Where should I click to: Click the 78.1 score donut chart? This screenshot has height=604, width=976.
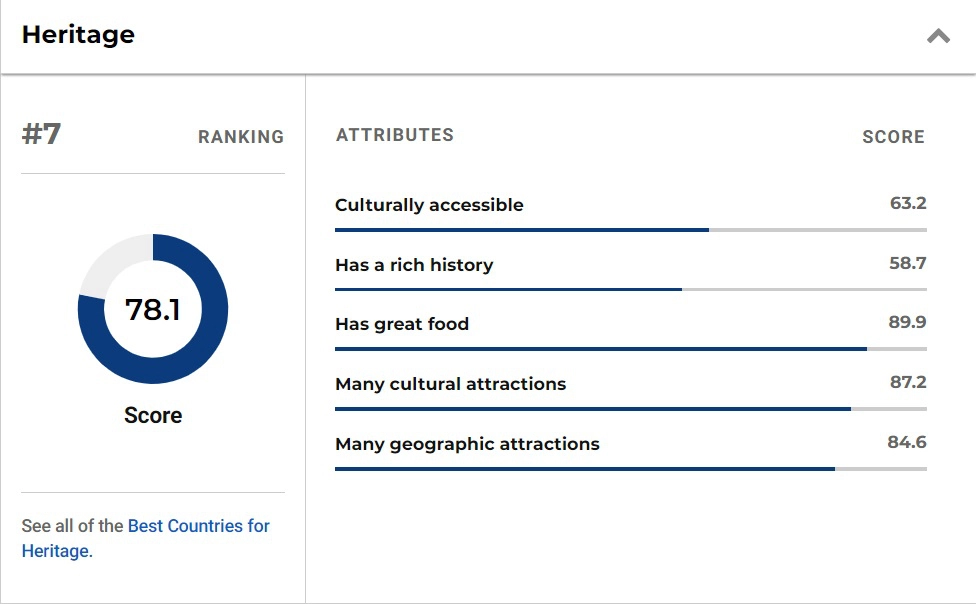(153, 309)
